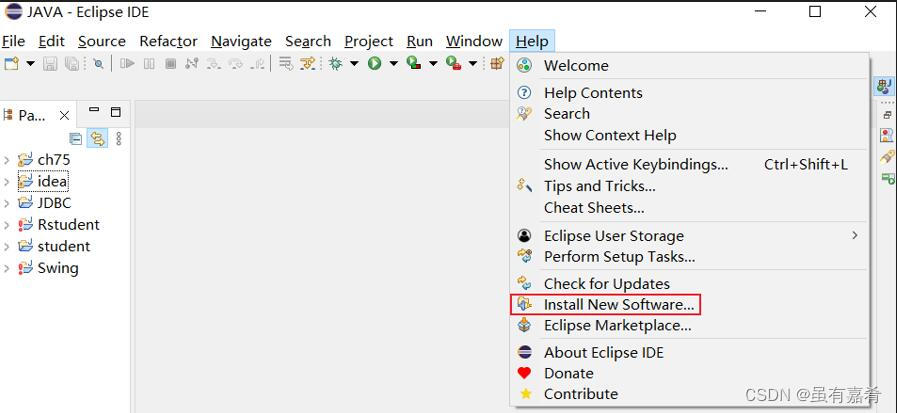Open the Refactor menu
This screenshot has height=413, width=897.
(168, 41)
